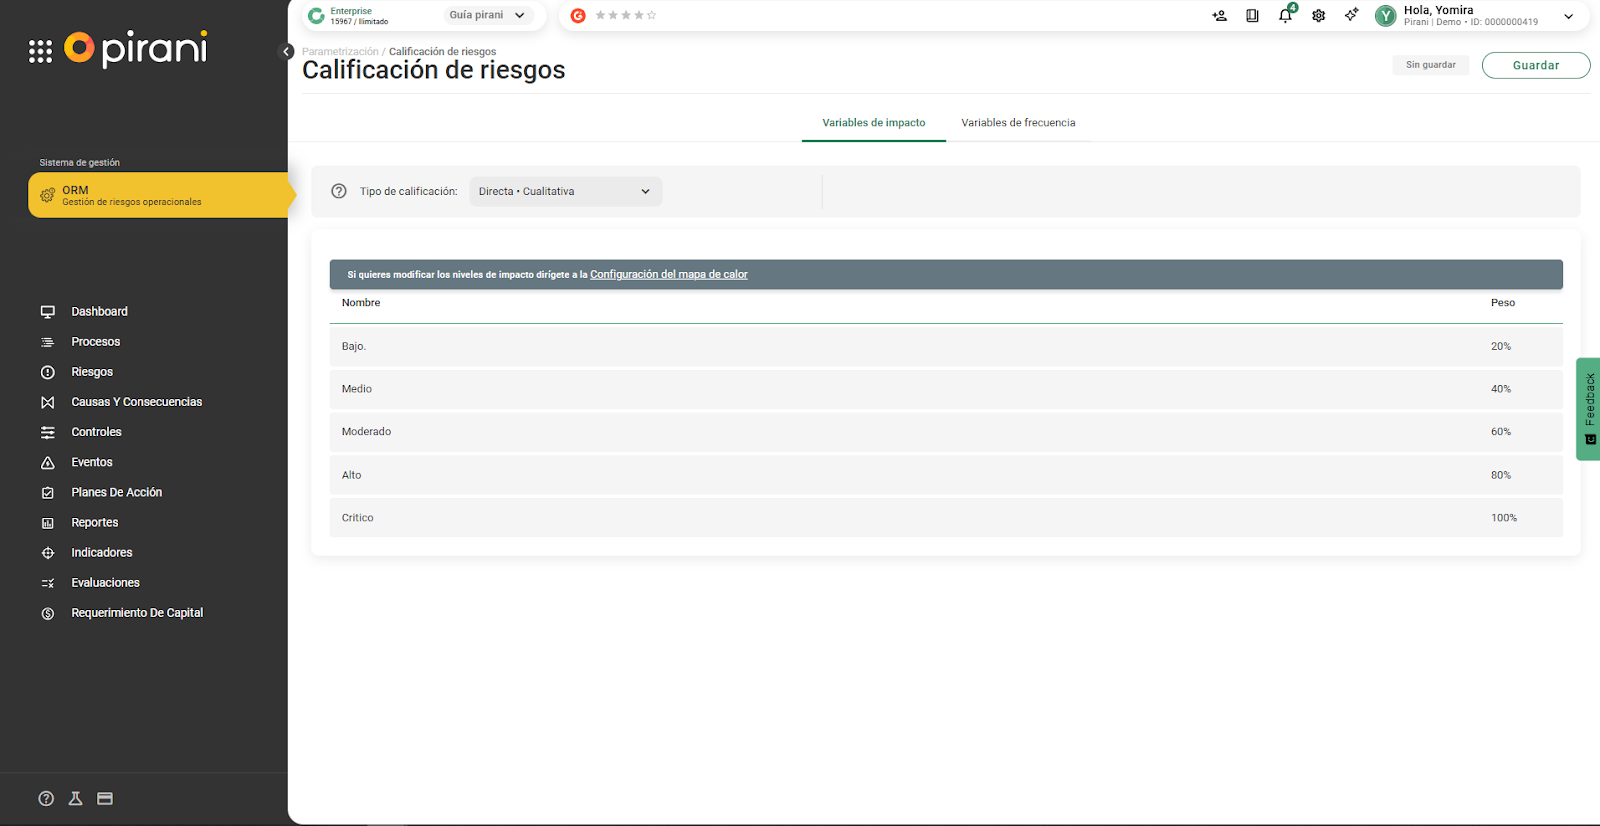Switch to Variables de frecuencia tab
Image resolution: width=1600 pixels, height=826 pixels.
click(x=1018, y=123)
